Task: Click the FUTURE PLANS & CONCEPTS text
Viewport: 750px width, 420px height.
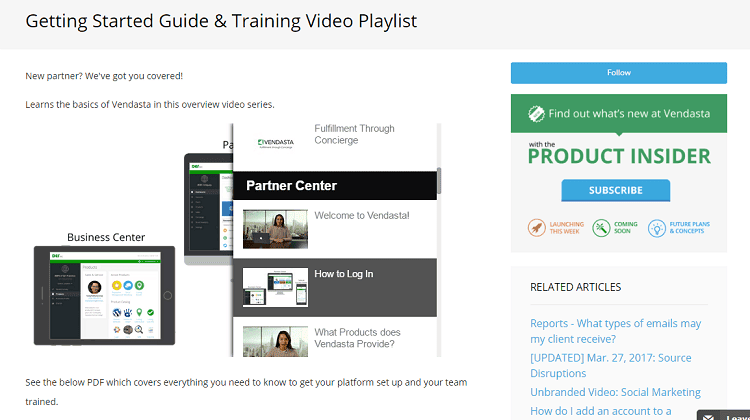Action: coord(689,227)
